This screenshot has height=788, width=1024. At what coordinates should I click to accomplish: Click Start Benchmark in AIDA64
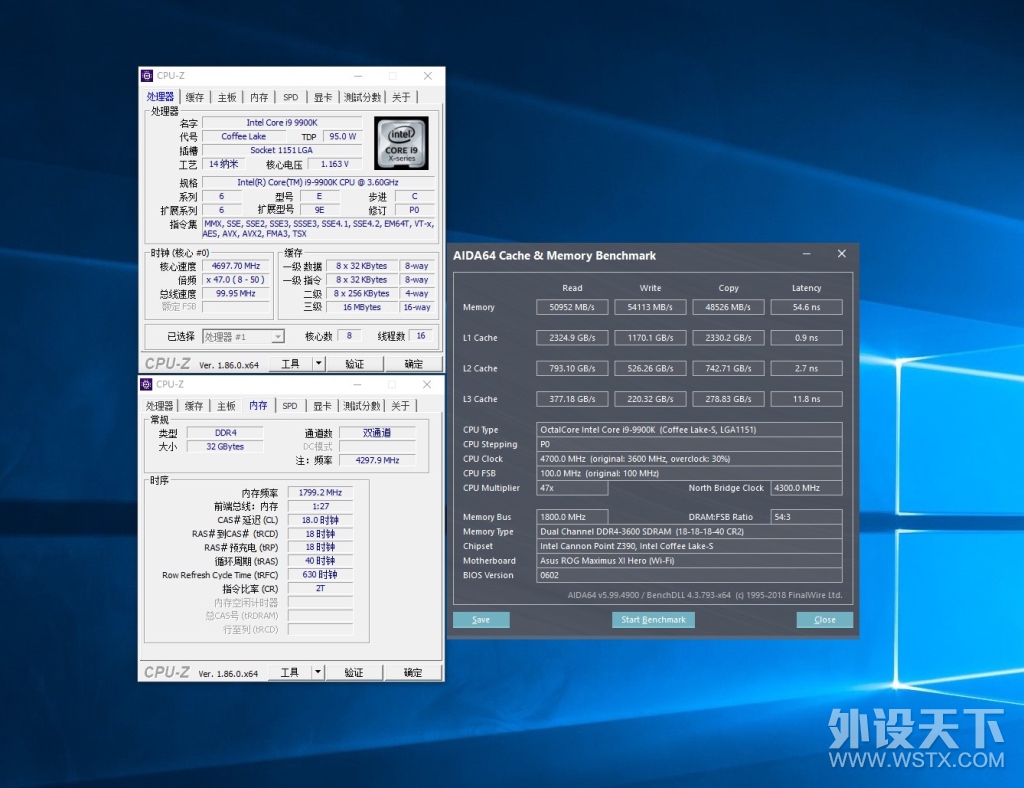[x=653, y=620]
